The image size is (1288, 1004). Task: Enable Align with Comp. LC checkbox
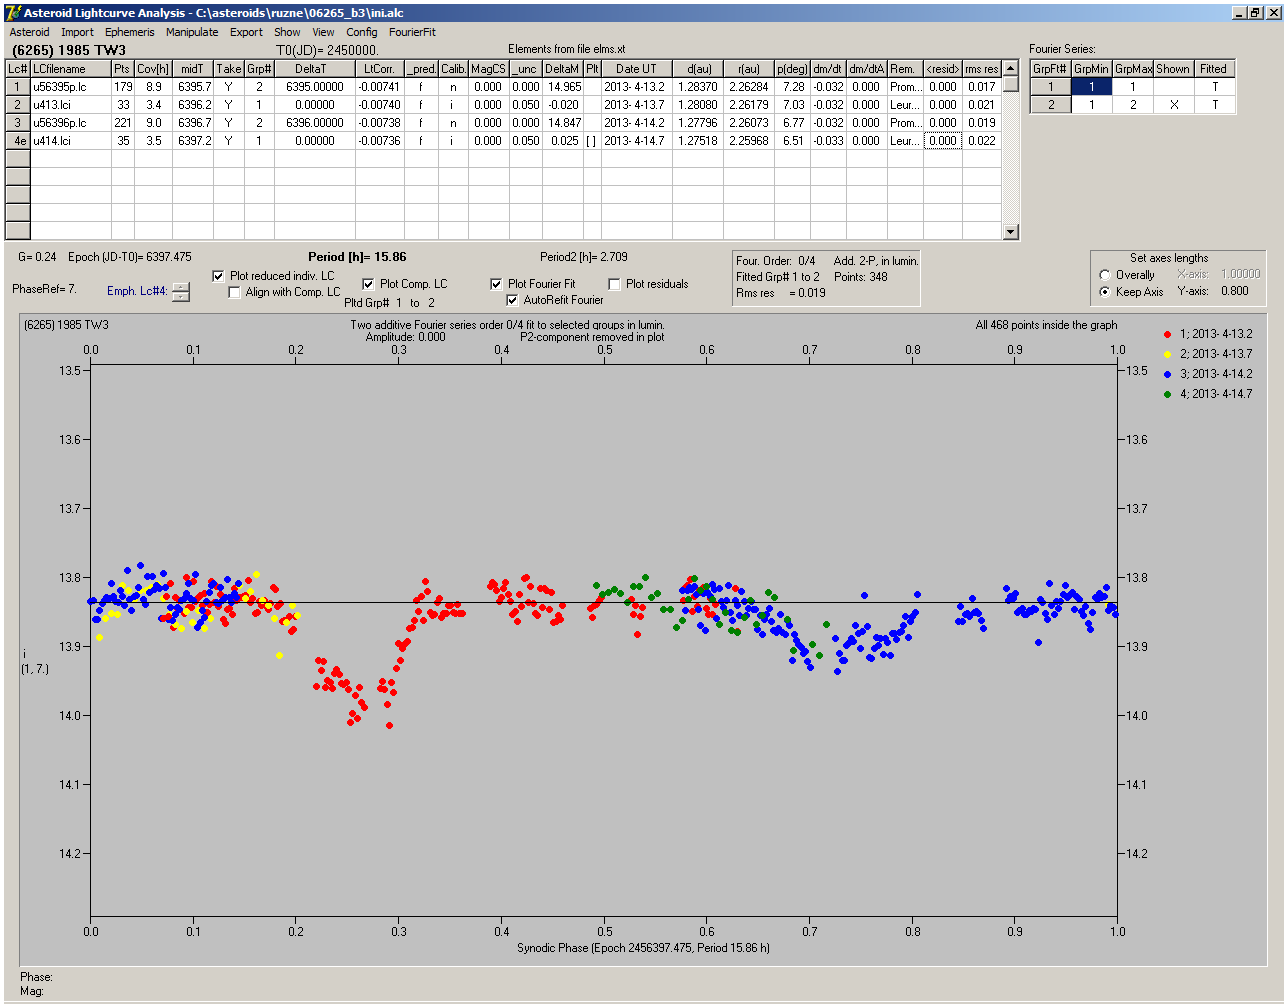tap(235, 293)
